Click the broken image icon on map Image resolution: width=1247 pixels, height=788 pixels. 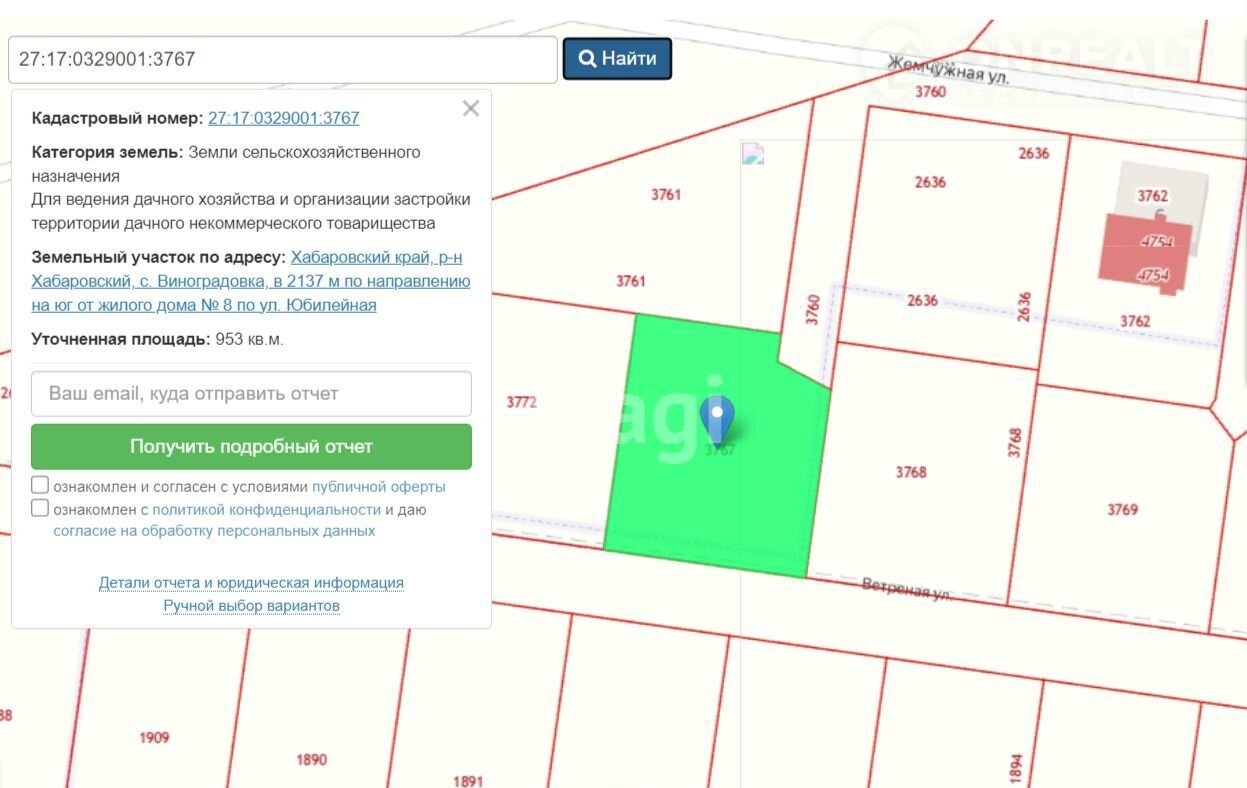(752, 154)
